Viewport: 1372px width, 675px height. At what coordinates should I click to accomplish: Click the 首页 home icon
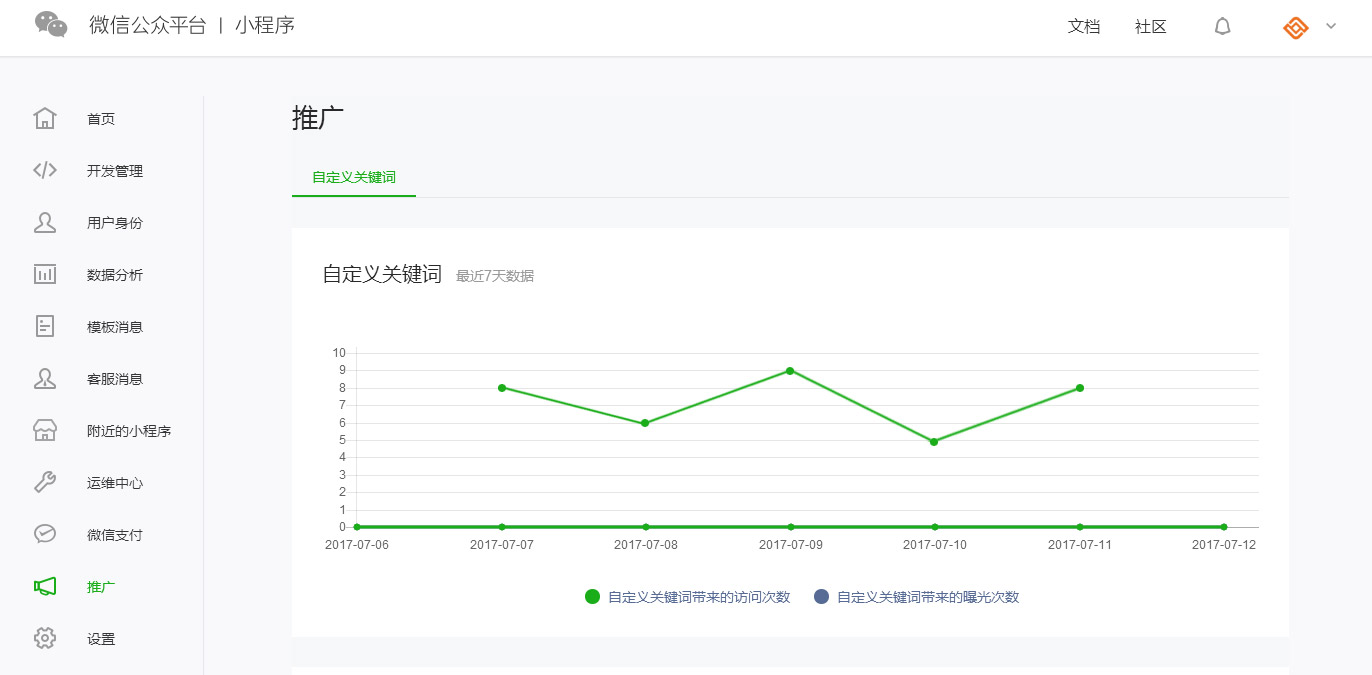45,119
